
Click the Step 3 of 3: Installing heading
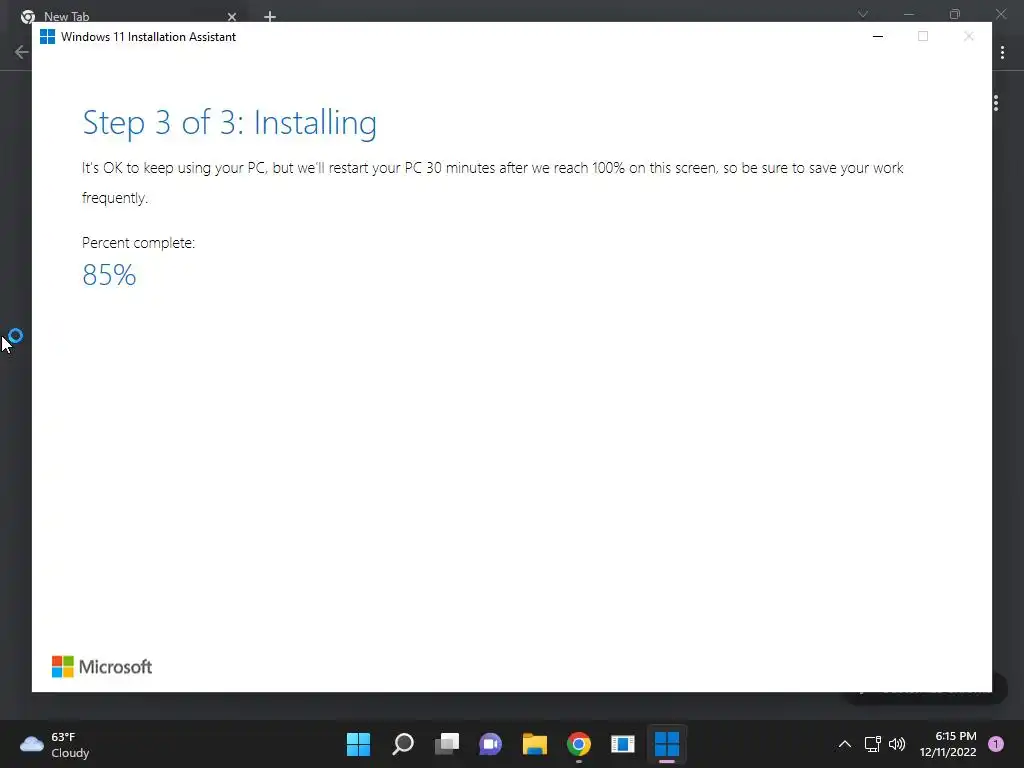(229, 123)
